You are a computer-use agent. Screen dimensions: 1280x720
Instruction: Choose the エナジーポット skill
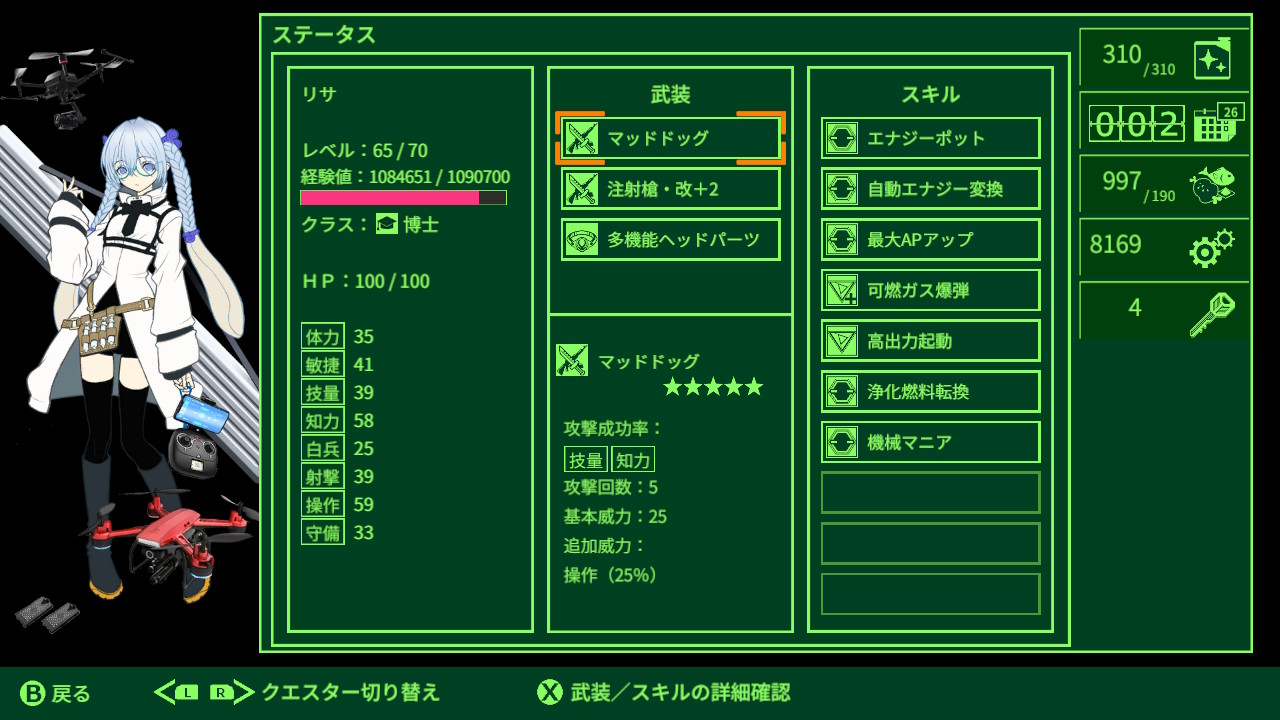[x=931, y=138]
